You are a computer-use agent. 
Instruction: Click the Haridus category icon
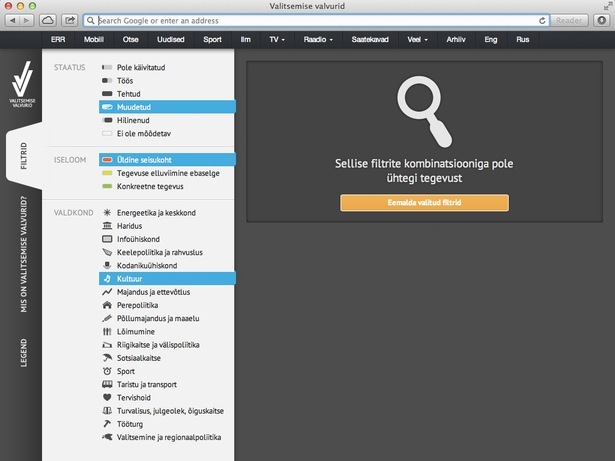pos(107,227)
